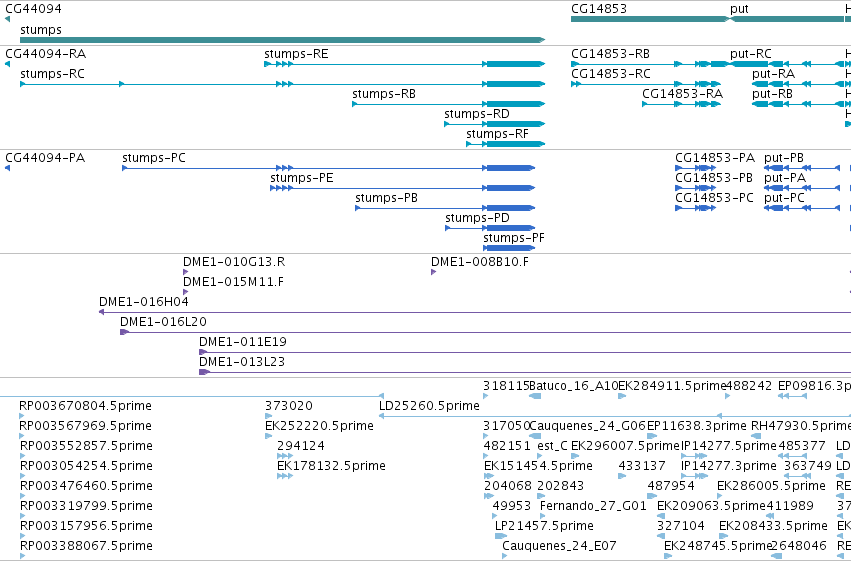
Task: Click EST LP21457.5prime
Action: [544, 527]
